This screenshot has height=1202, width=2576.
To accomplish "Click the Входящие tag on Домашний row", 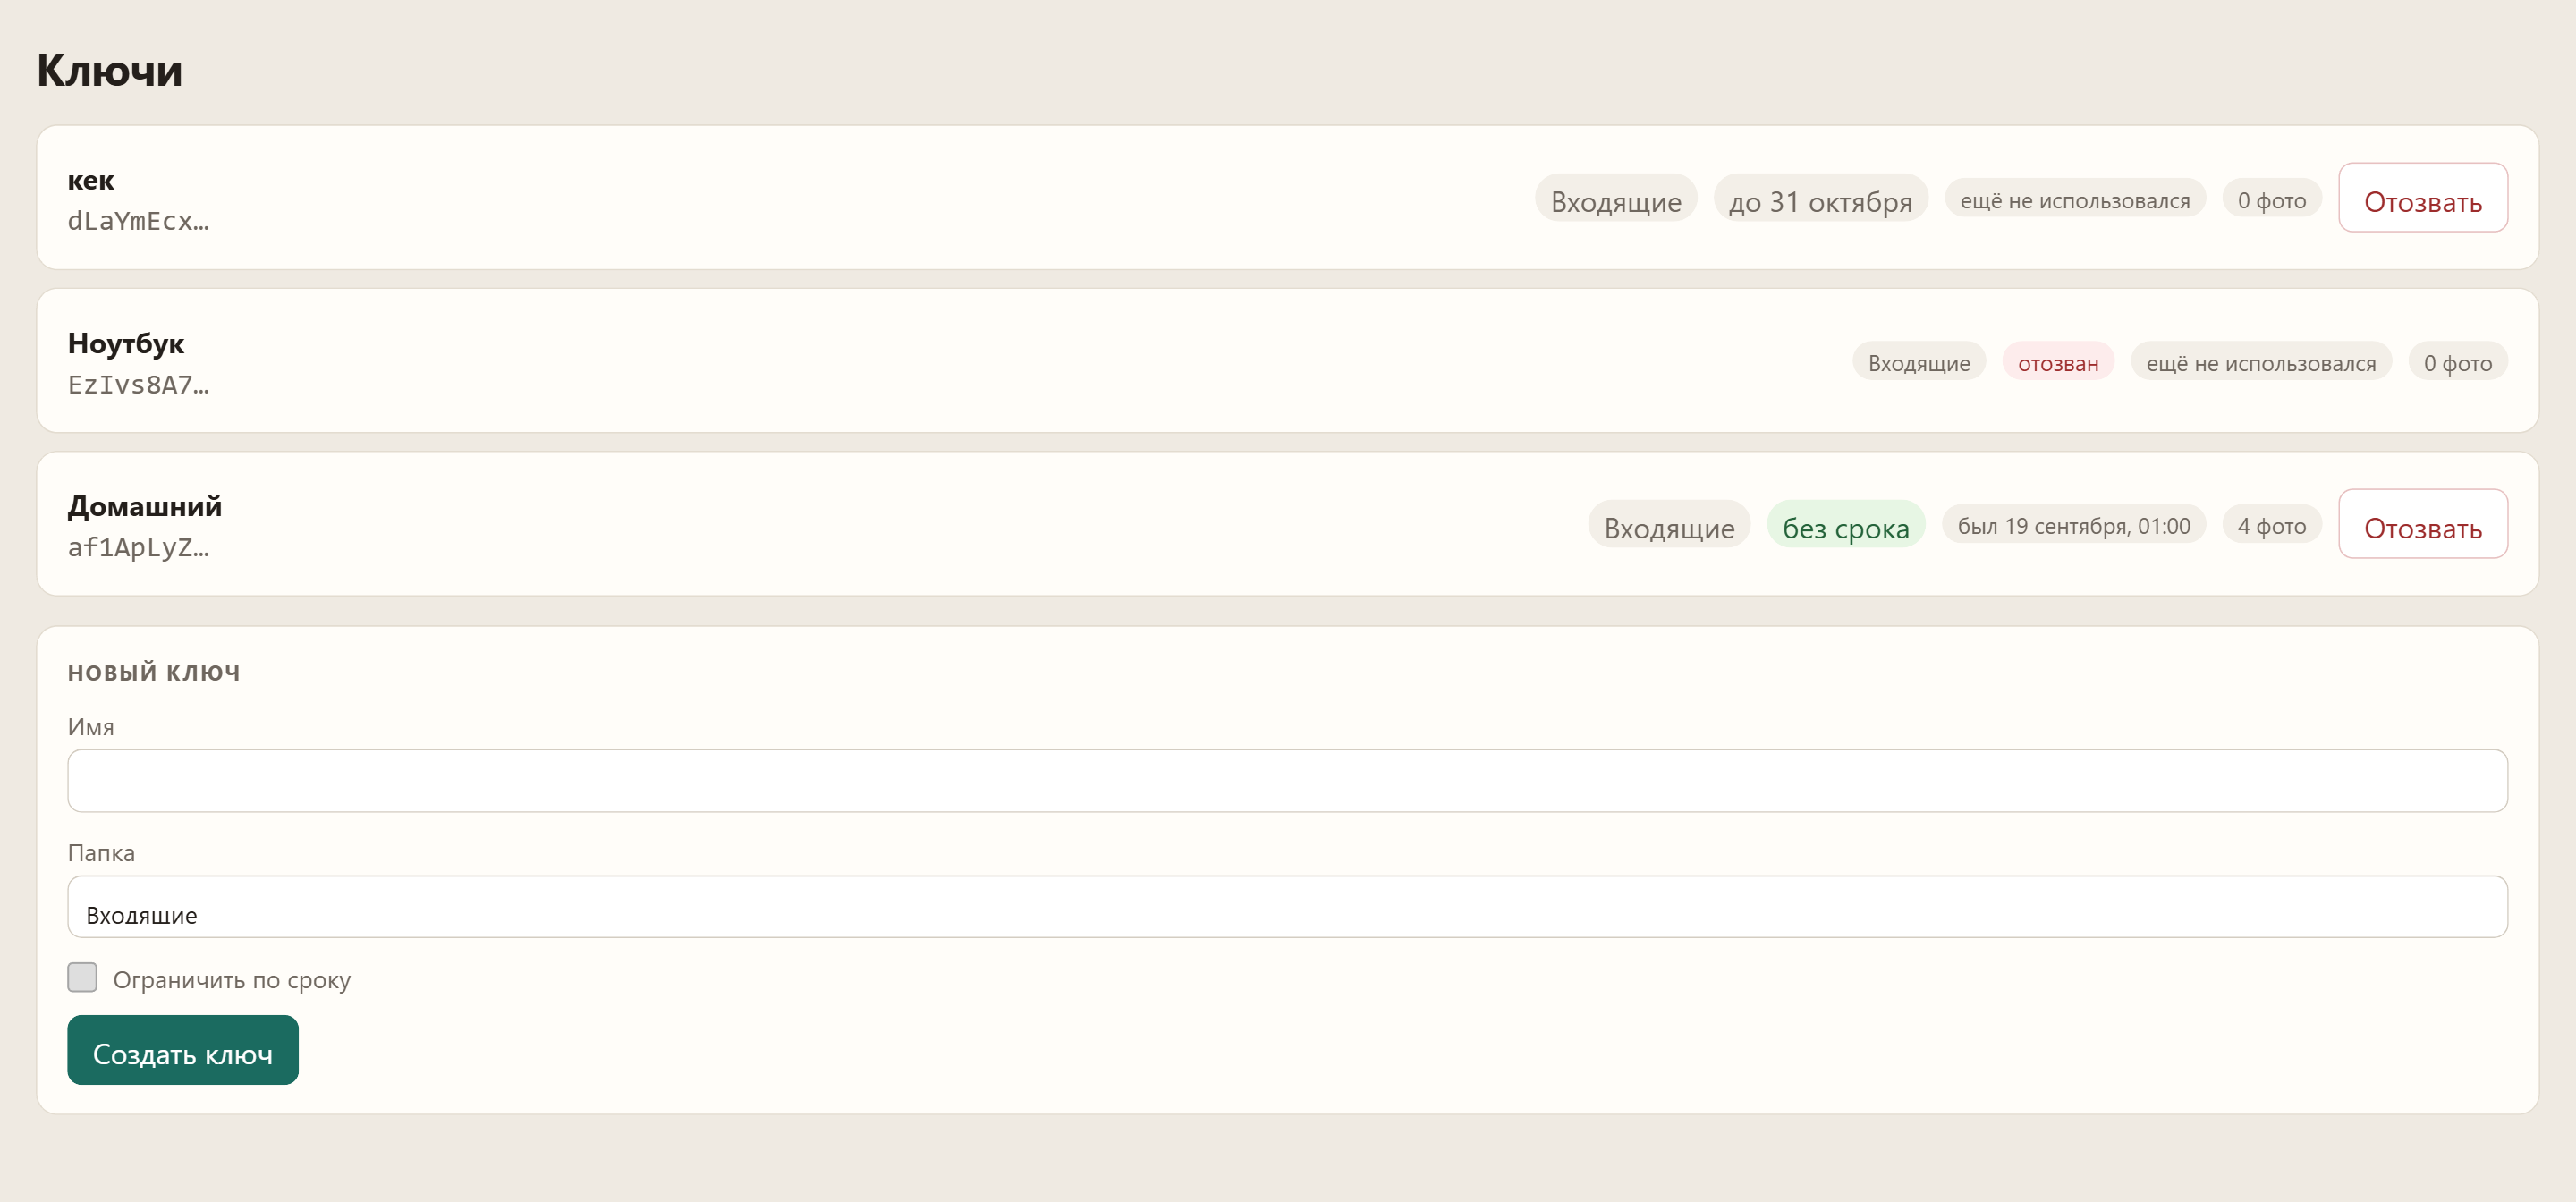I will coord(1669,524).
